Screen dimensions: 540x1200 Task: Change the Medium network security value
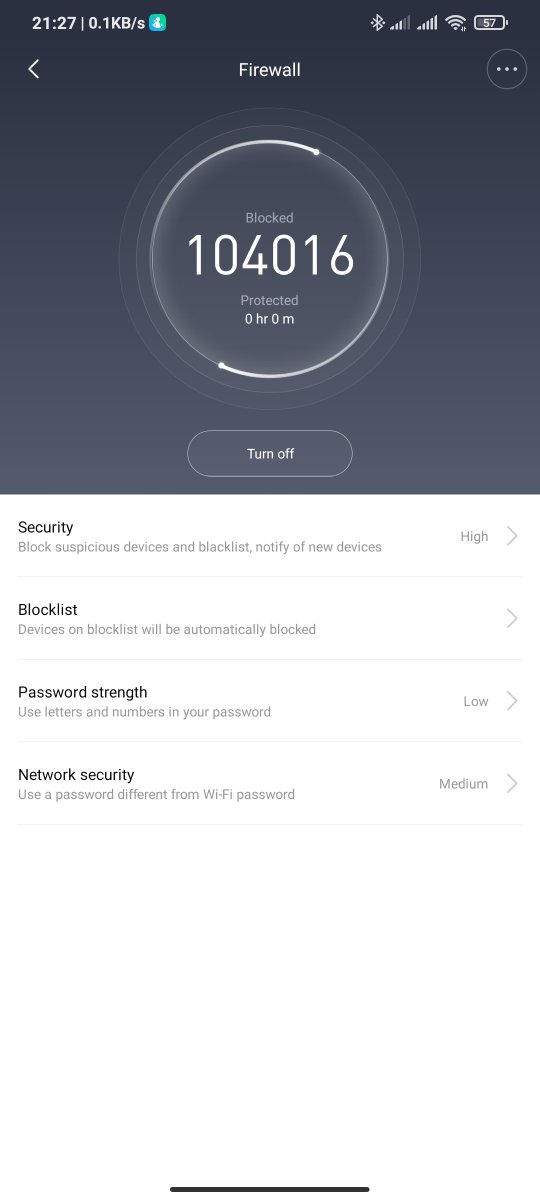[463, 784]
